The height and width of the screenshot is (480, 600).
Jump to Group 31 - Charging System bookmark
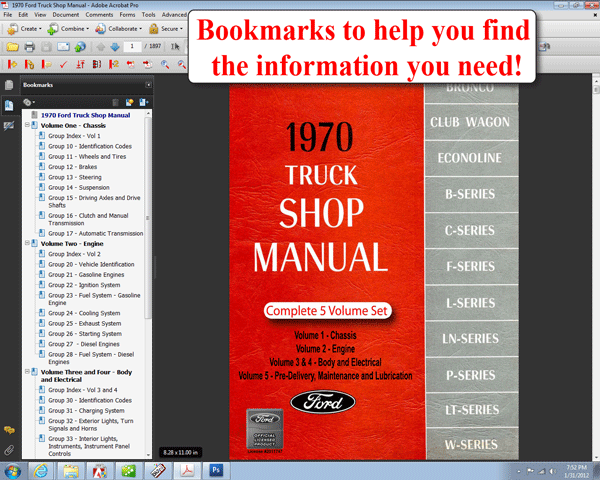pyautogui.click(x=86, y=410)
